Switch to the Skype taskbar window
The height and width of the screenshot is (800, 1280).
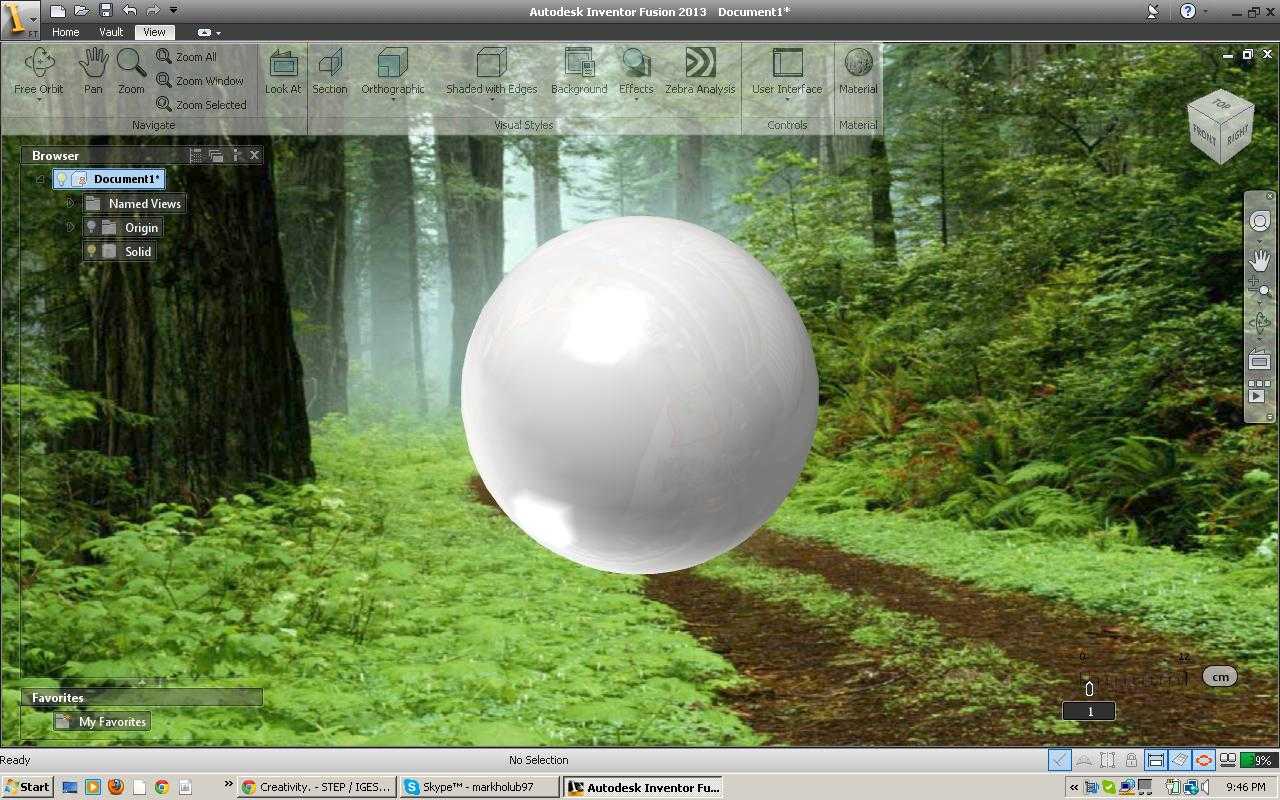478,787
